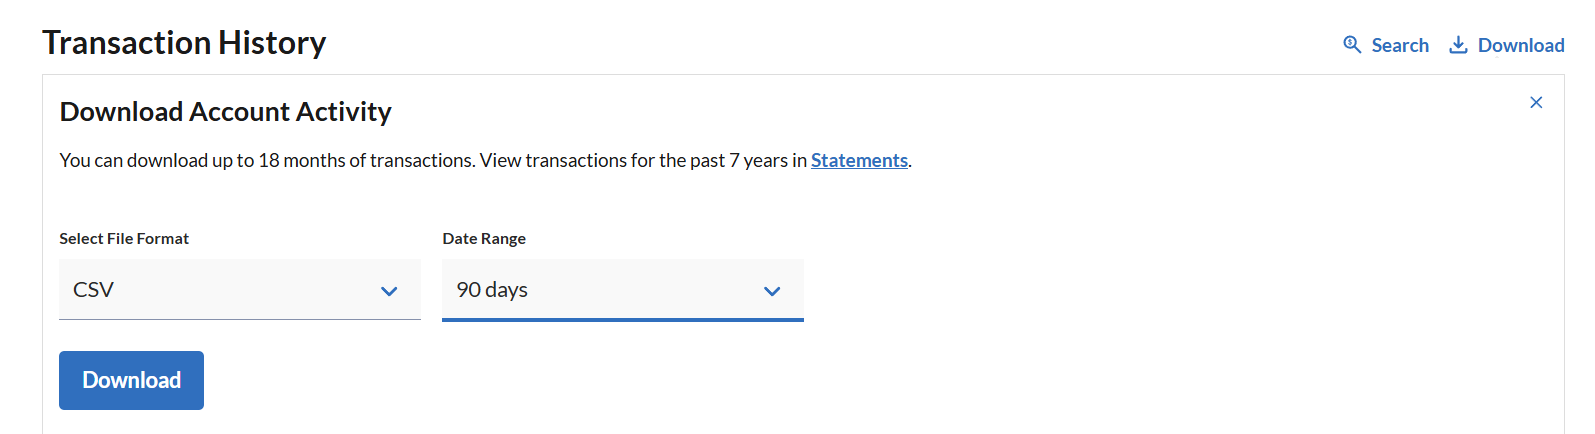The image size is (1595, 434).
Task: Open the 90 days date range dropdown
Action: pyautogui.click(x=623, y=290)
